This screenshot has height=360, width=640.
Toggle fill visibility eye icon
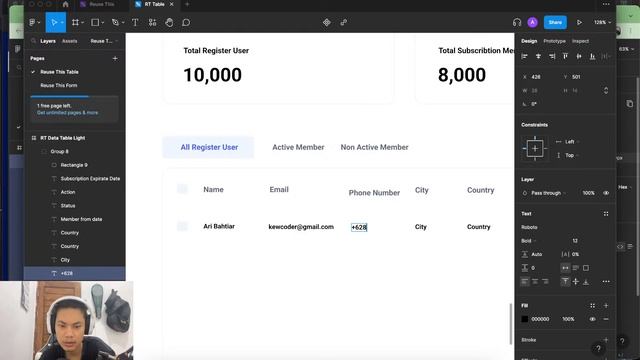point(592,319)
